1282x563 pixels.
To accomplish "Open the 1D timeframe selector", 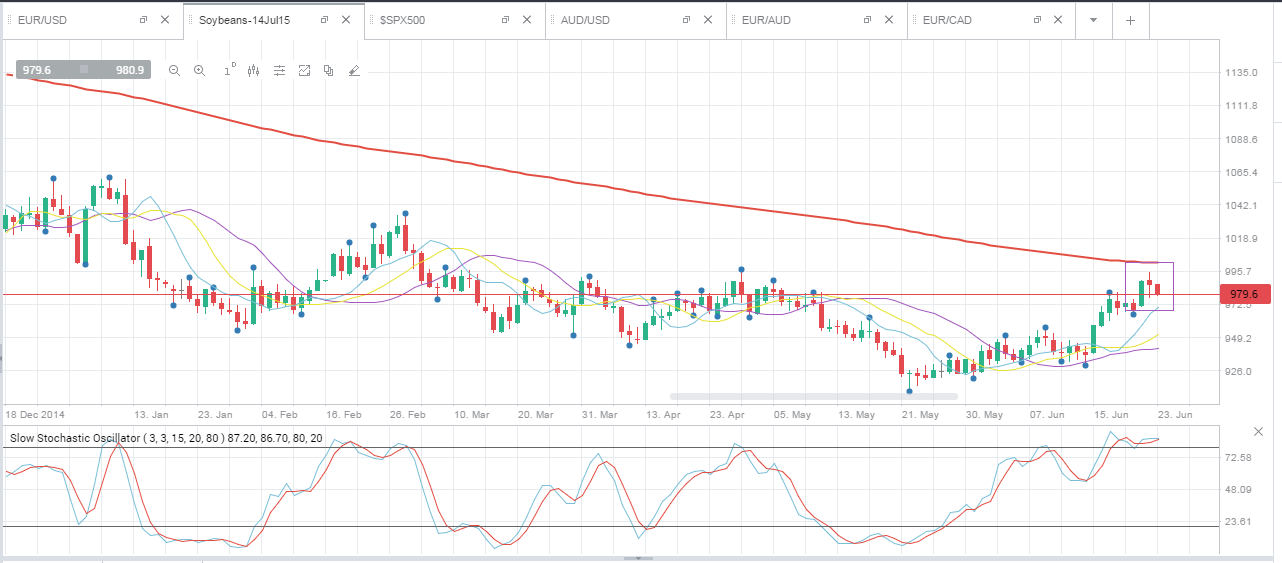I will pyautogui.click(x=228, y=69).
